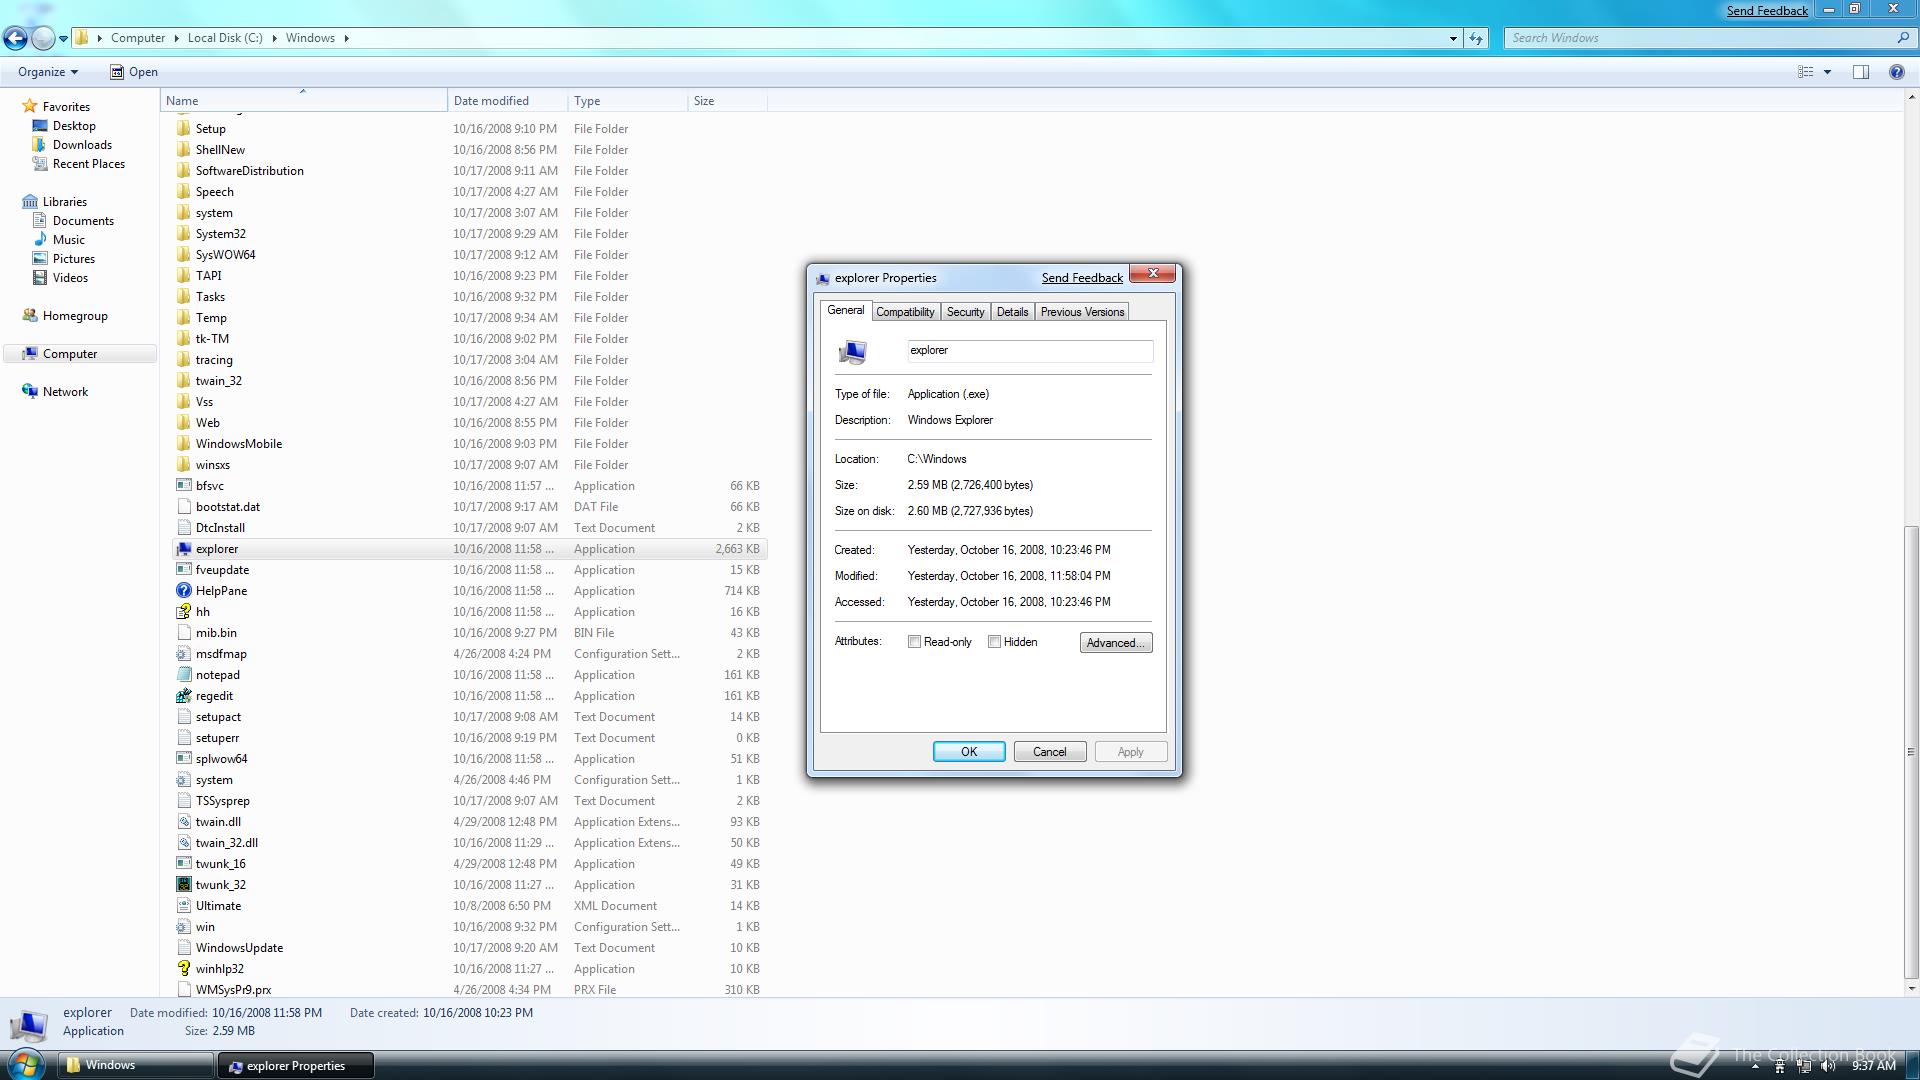Click the Back navigation arrow button
Image resolution: width=1920 pixels, height=1080 pixels.
[x=15, y=38]
